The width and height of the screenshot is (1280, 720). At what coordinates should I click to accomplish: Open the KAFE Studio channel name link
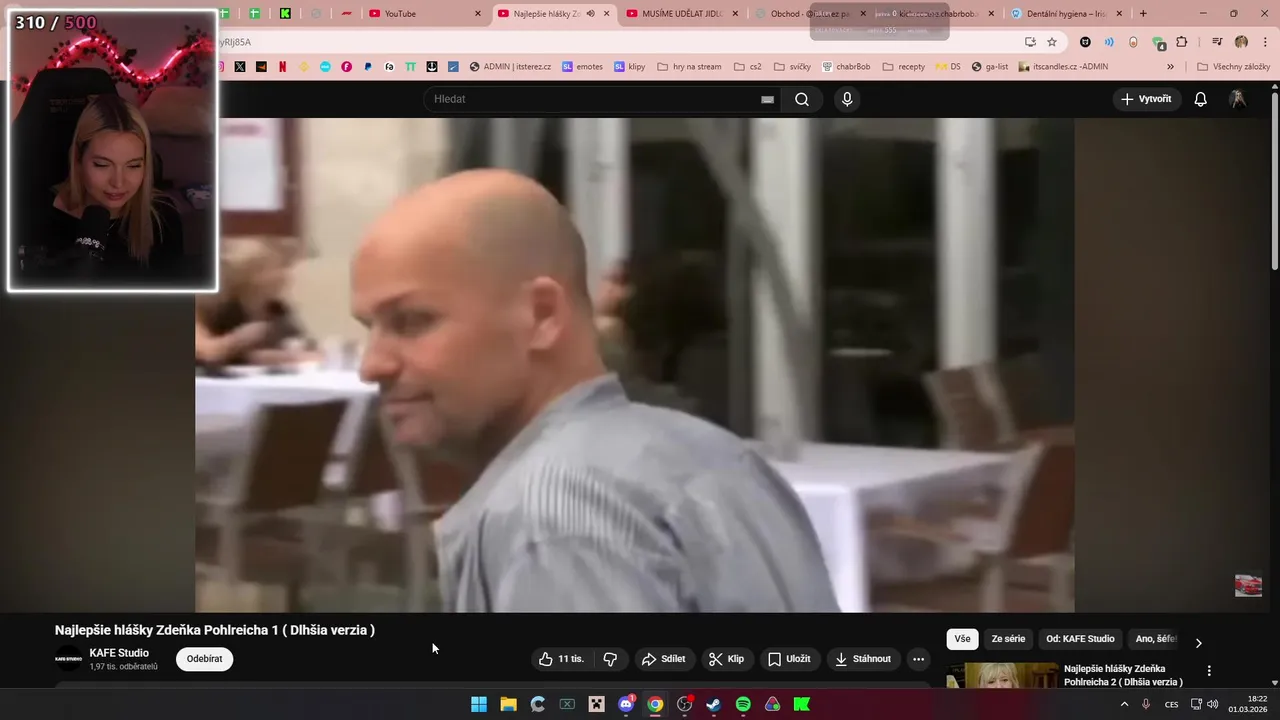pos(119,653)
